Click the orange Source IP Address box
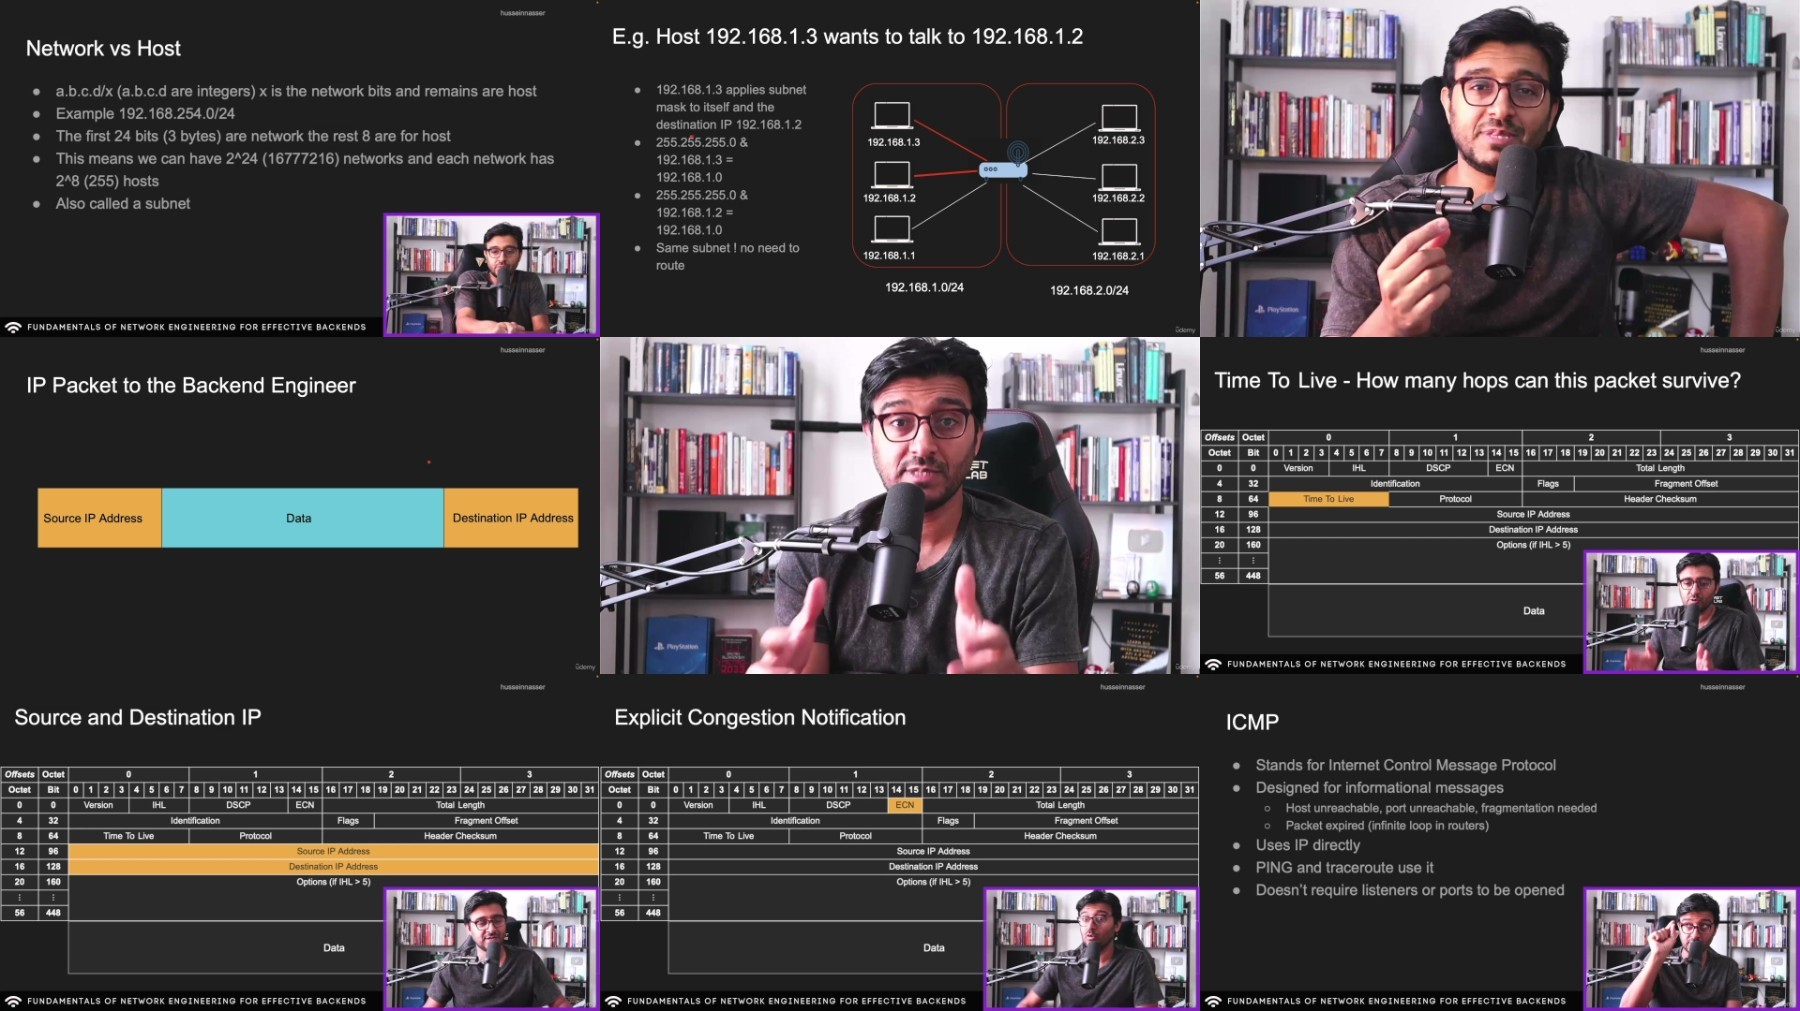The image size is (1800, 1011). pyautogui.click(x=100, y=518)
